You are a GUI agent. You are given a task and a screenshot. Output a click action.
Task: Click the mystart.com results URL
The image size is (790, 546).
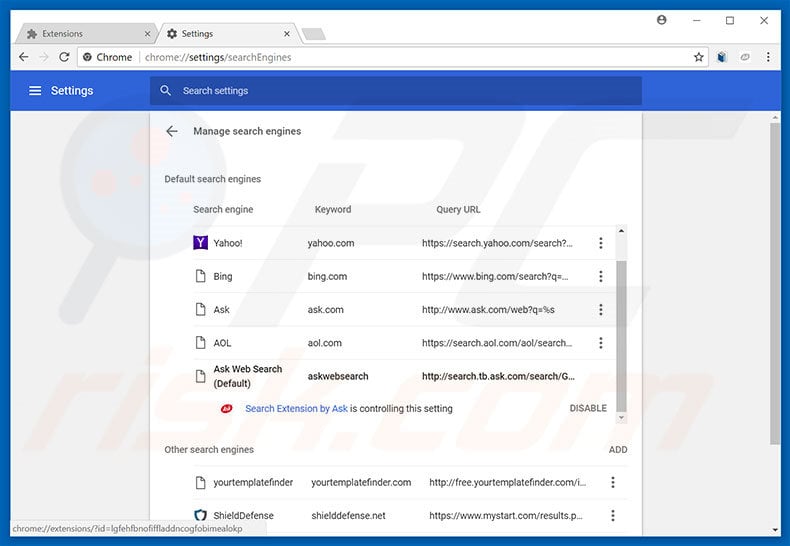coord(506,515)
